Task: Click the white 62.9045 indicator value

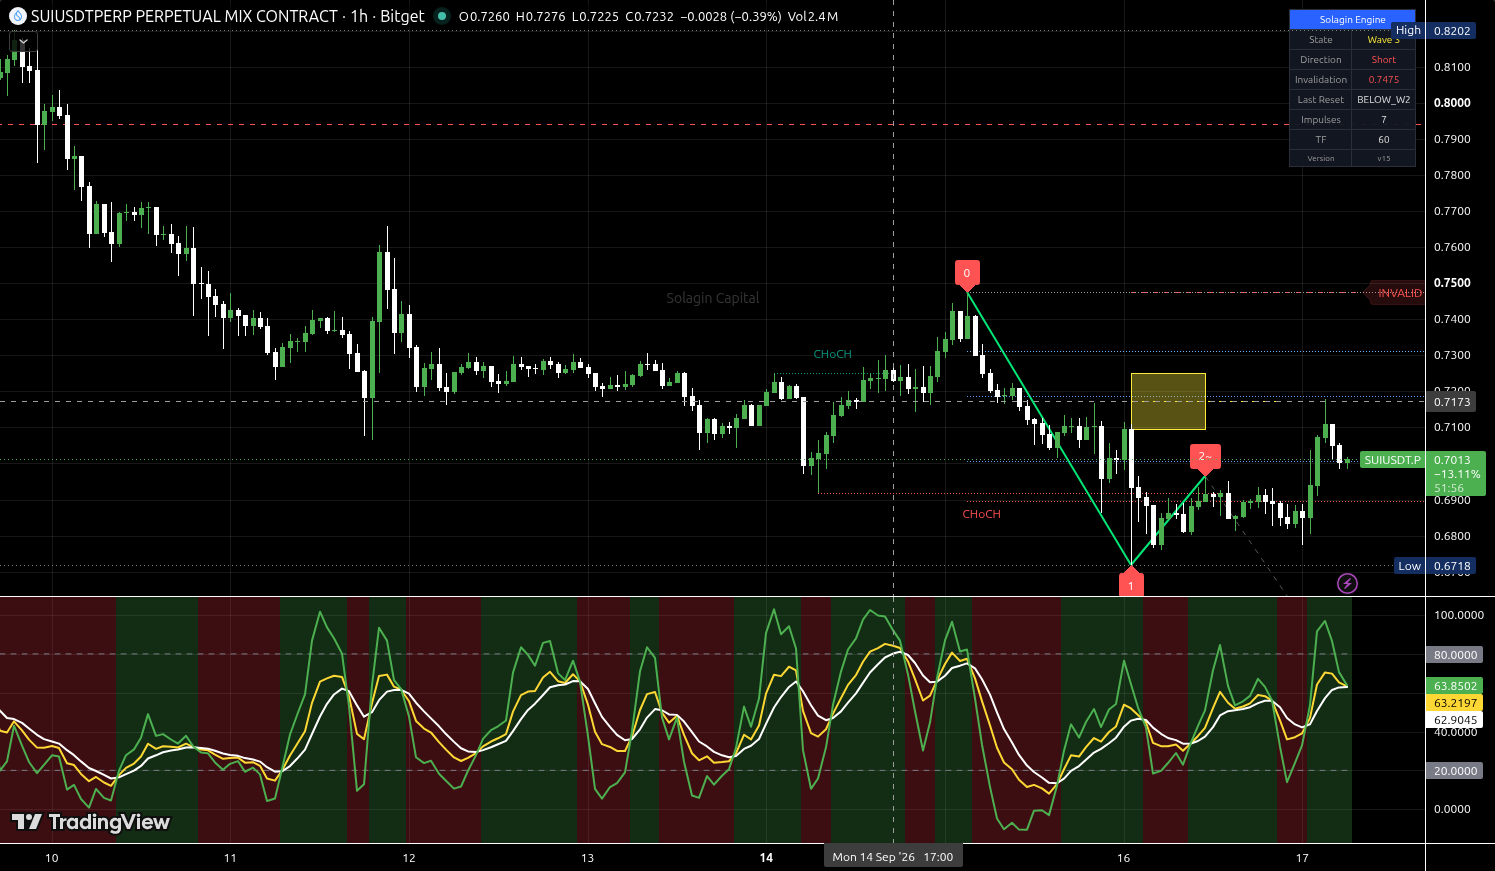Action: click(1455, 720)
